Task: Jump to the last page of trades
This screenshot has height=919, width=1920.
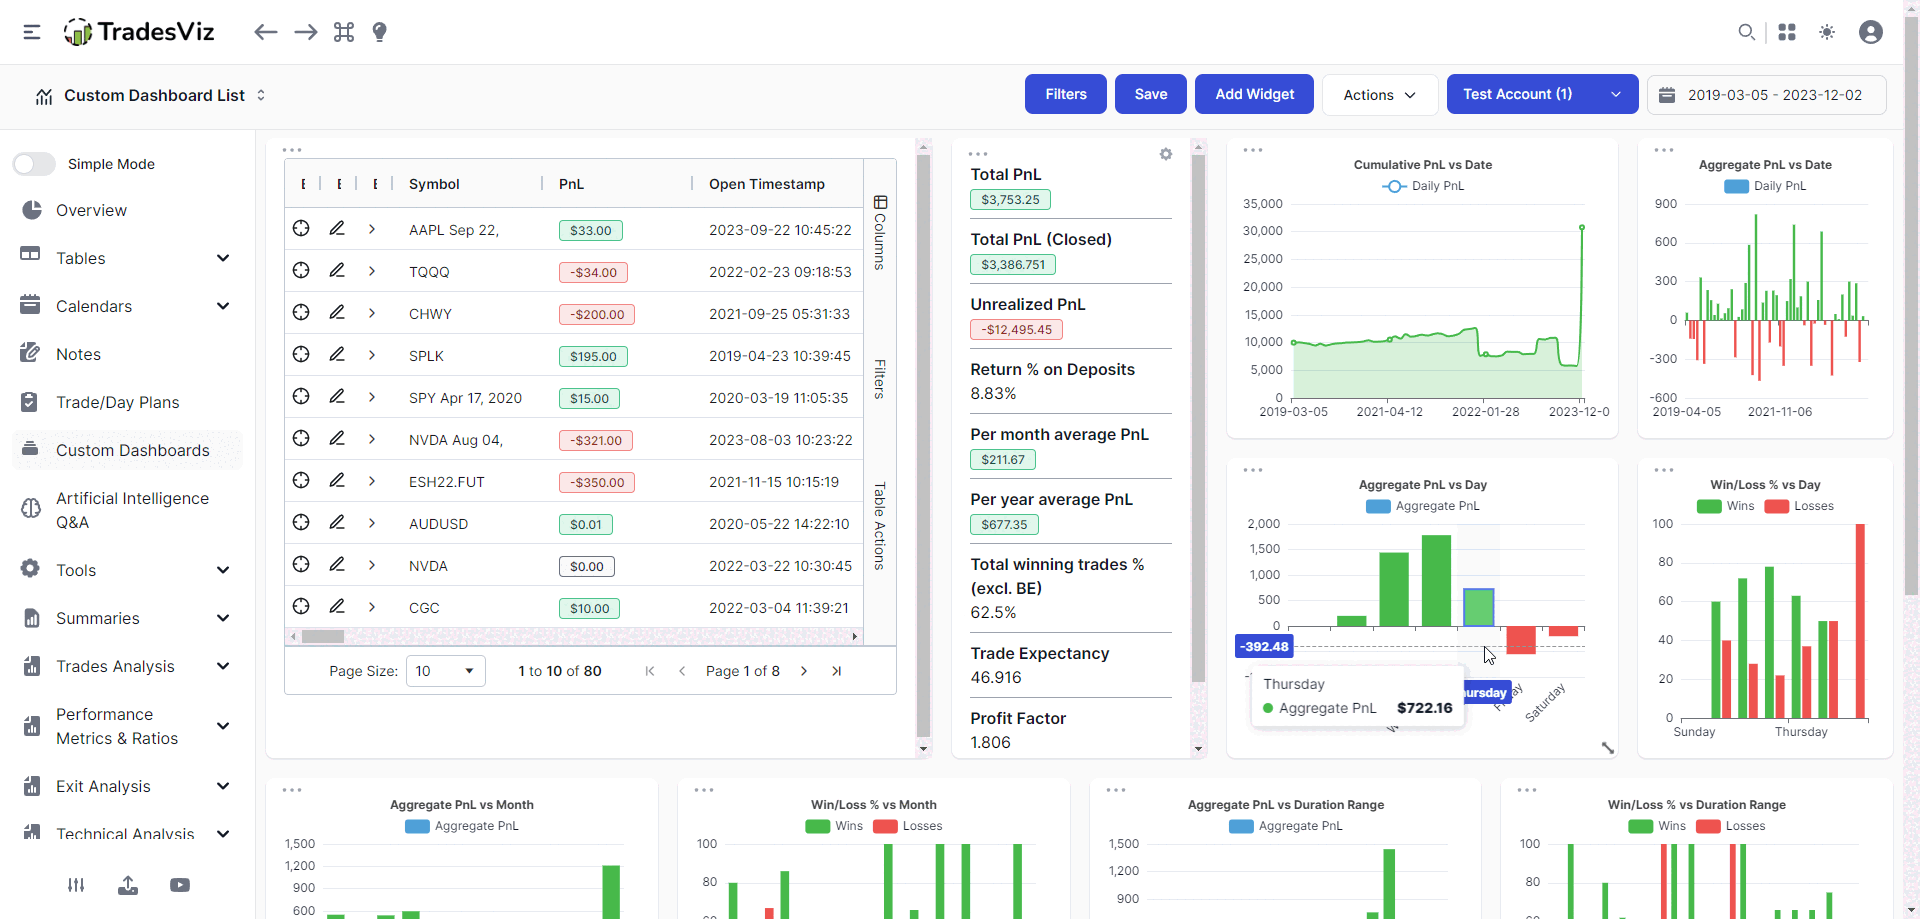Action: 838,671
